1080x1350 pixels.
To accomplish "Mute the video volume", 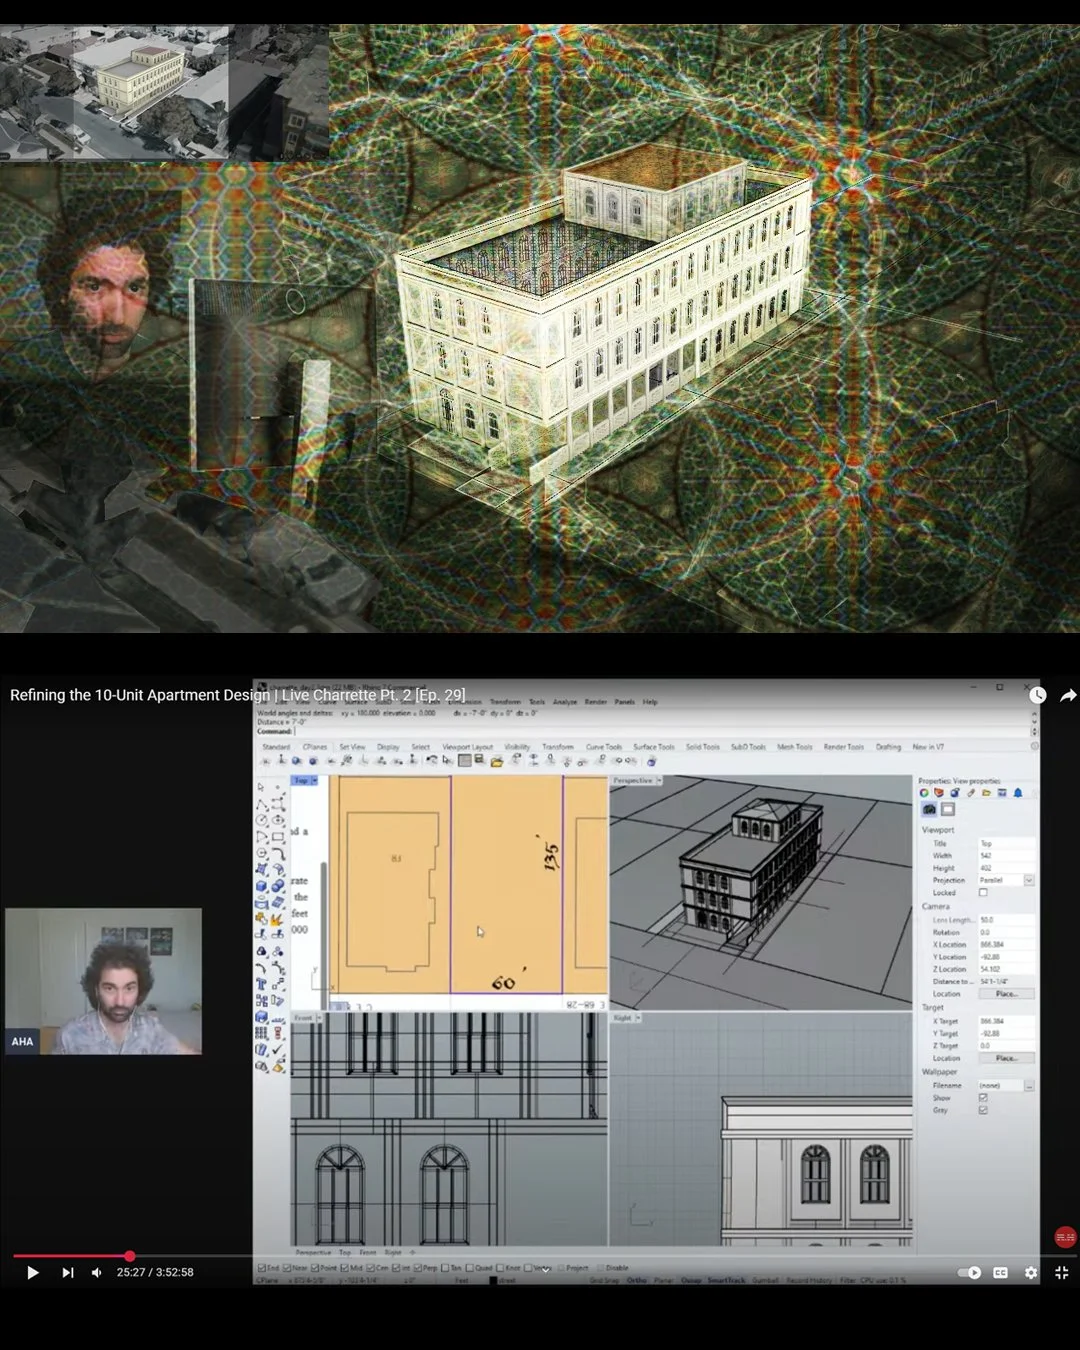I will pyautogui.click(x=96, y=1272).
